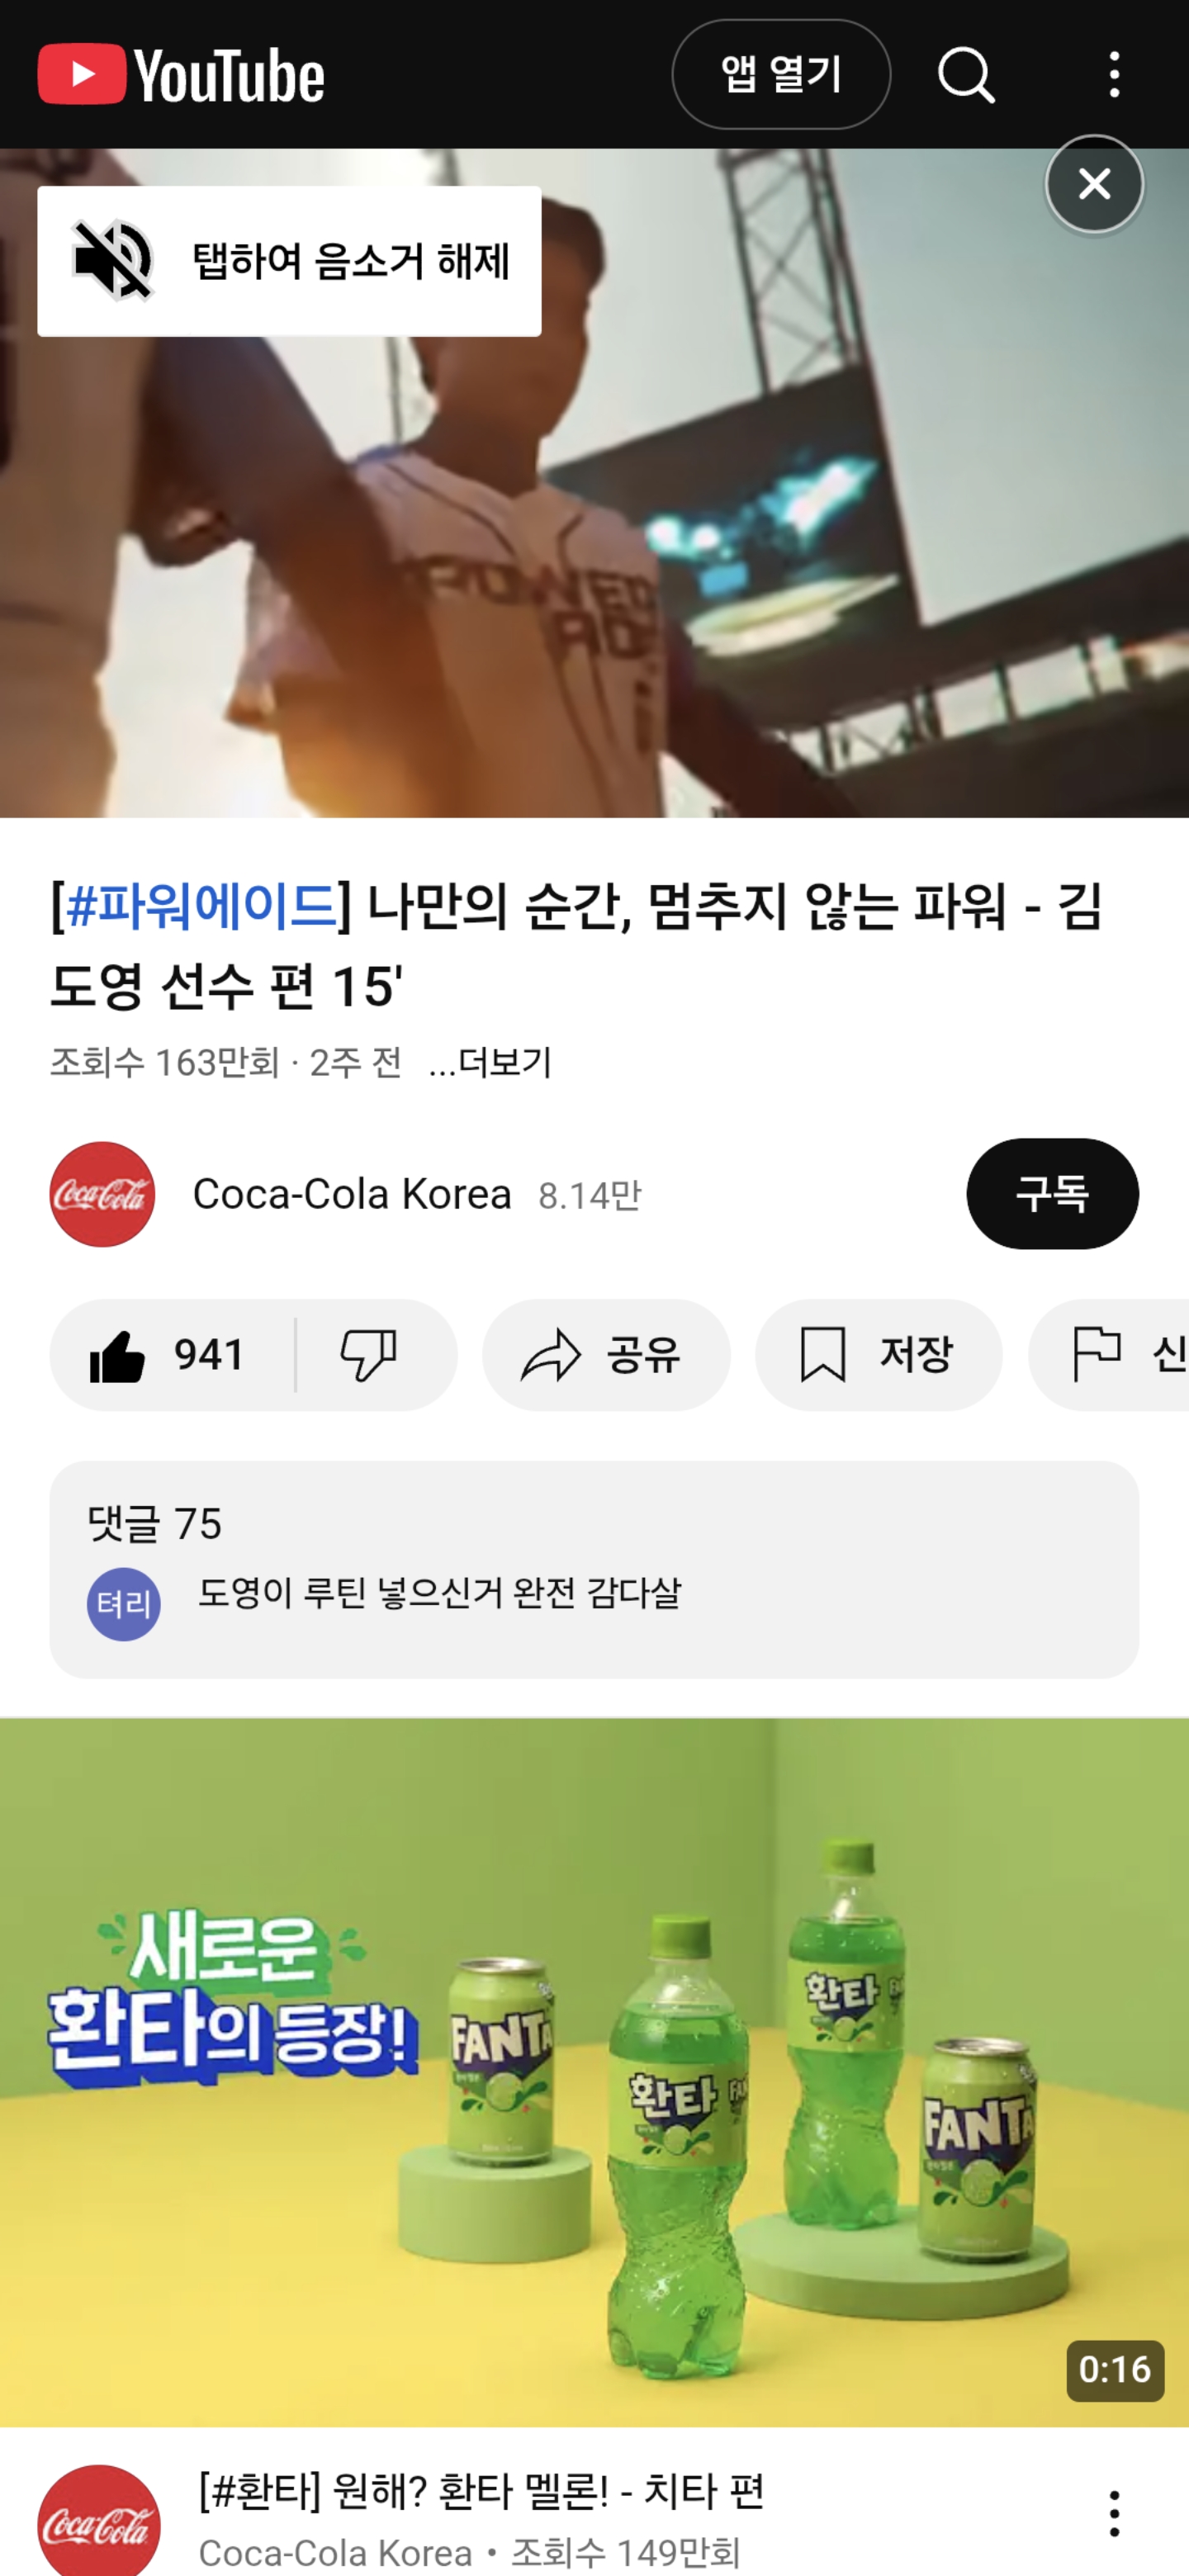Expand description with ...더보기
The height and width of the screenshot is (2576, 1189).
(490, 1062)
